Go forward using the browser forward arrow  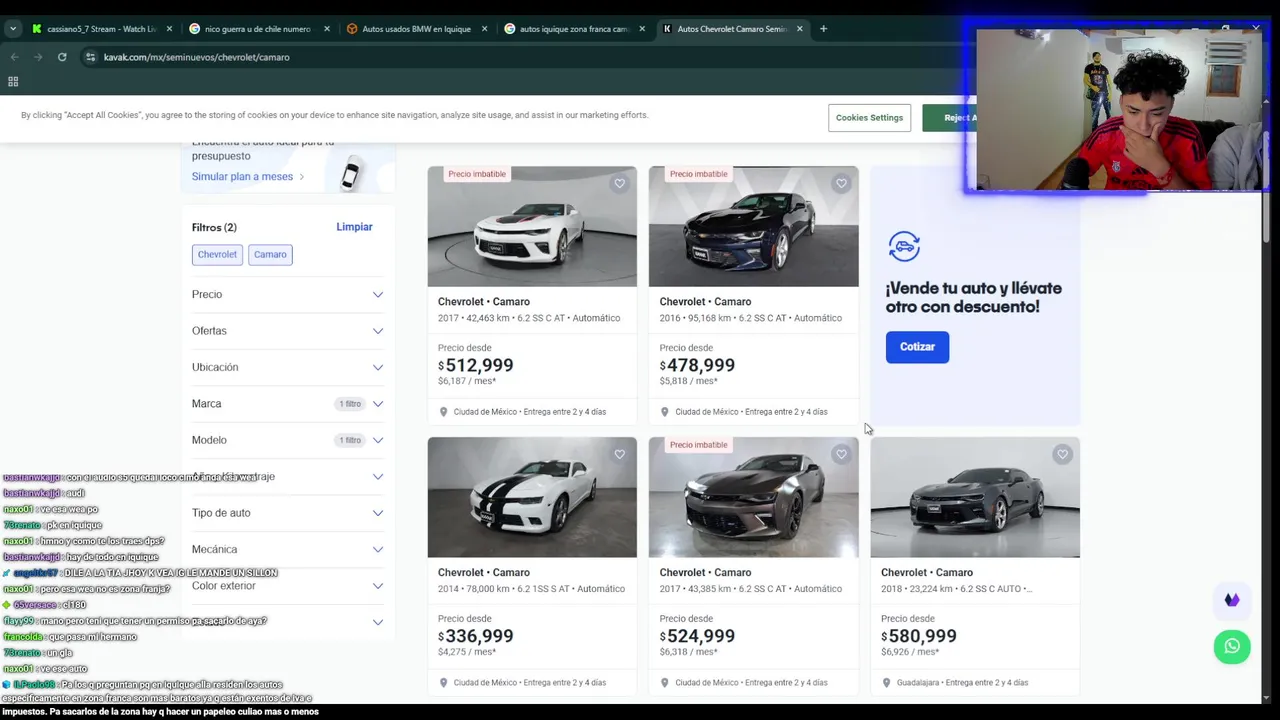(38, 57)
